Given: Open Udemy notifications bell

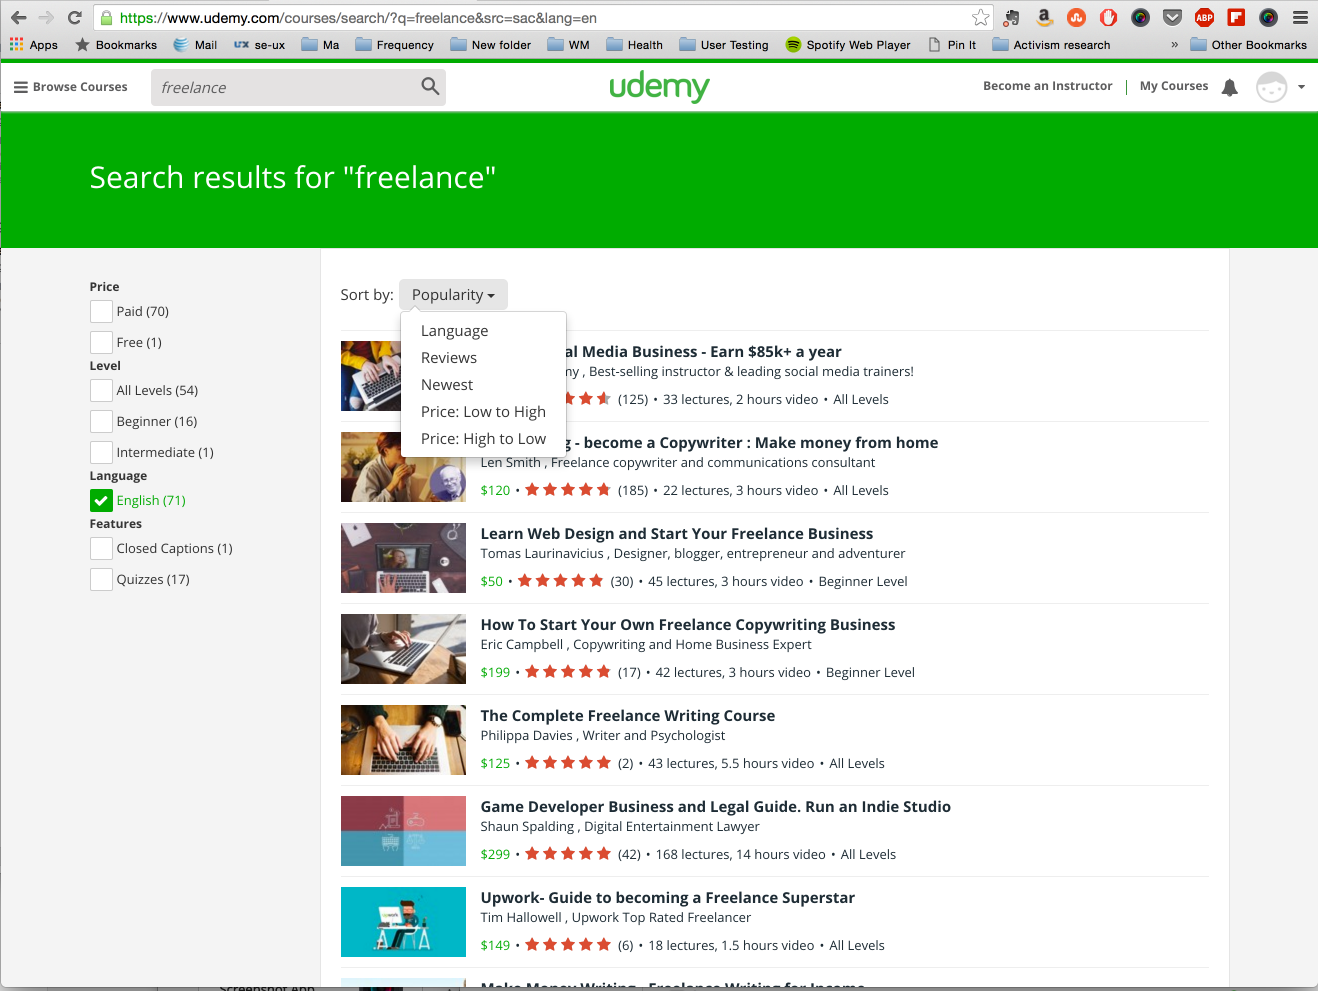Looking at the screenshot, I should coord(1230,87).
